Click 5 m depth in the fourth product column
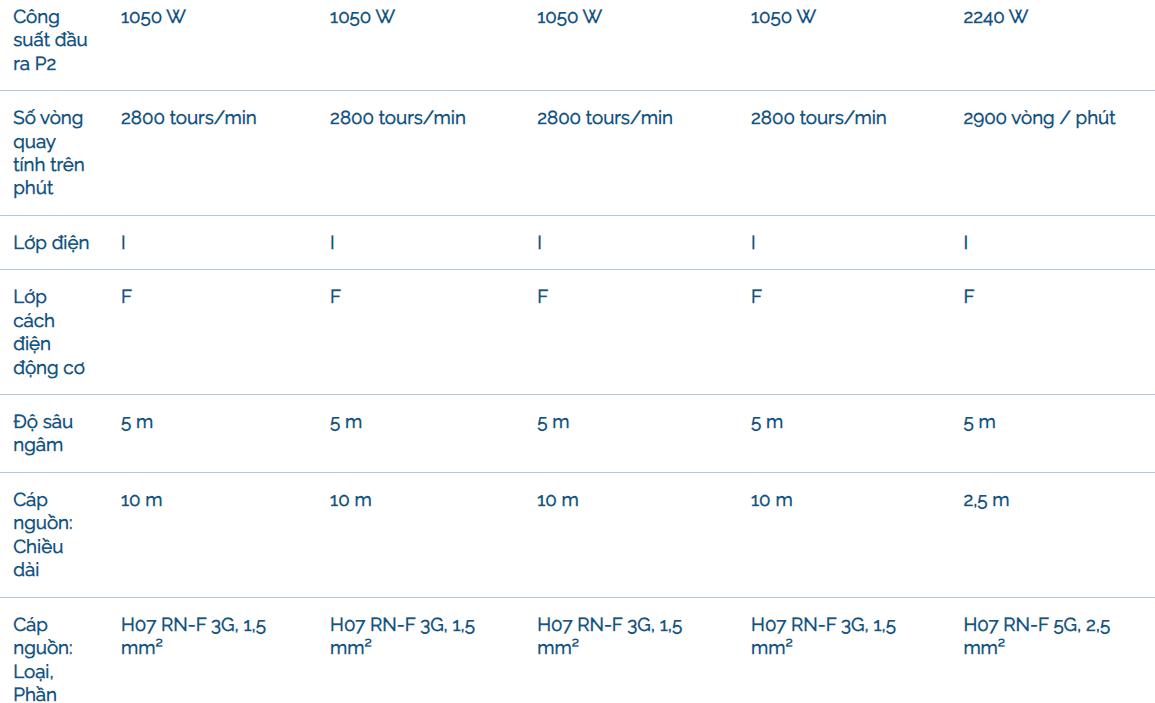Screen dimensions: 1155x703 767,422
